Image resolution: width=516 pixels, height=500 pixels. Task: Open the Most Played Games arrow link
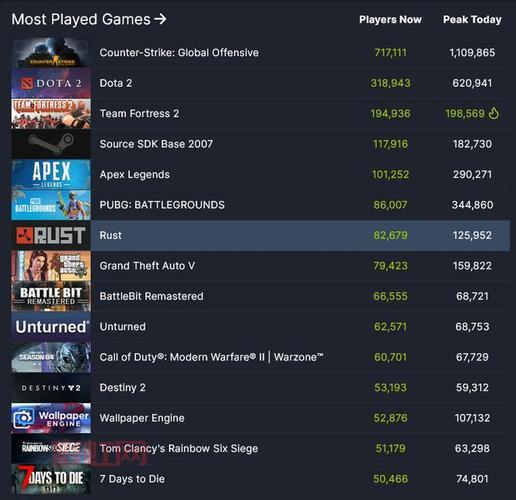click(89, 19)
